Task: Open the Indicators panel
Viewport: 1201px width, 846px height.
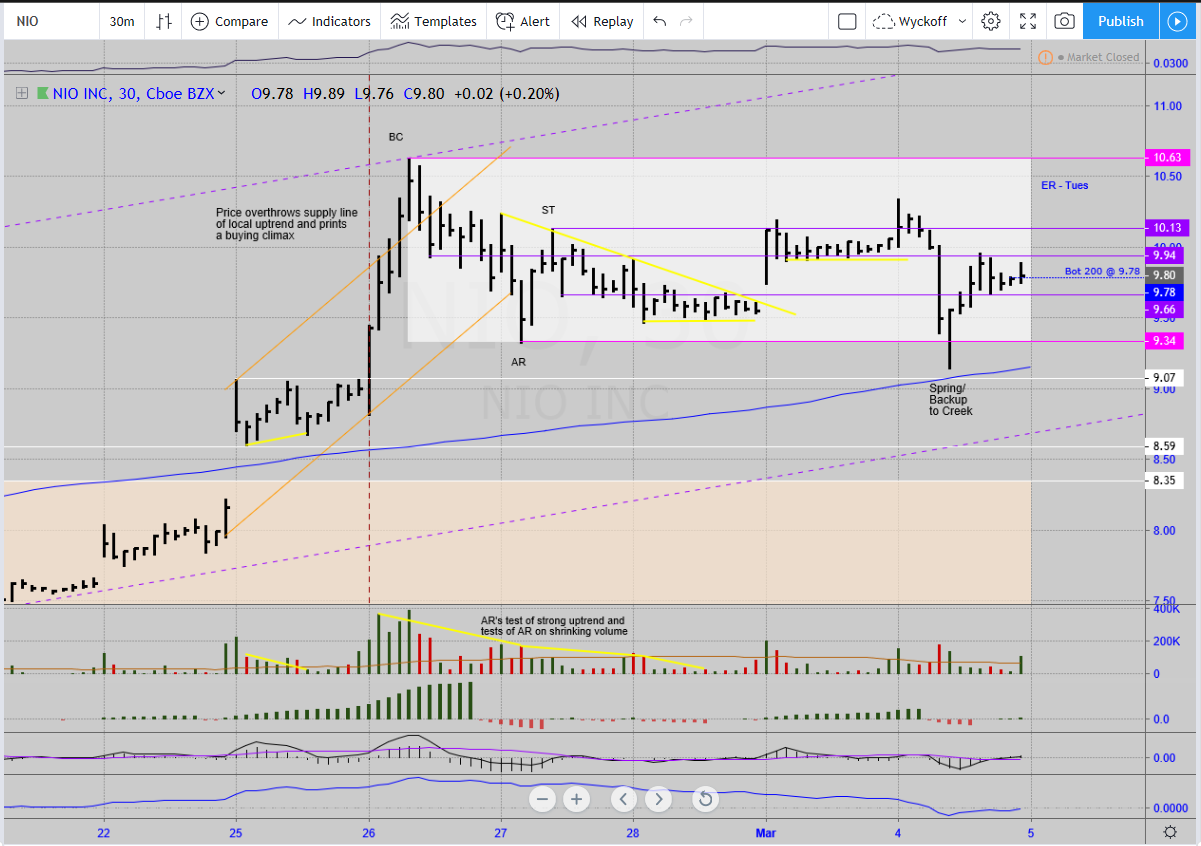Action: (329, 21)
